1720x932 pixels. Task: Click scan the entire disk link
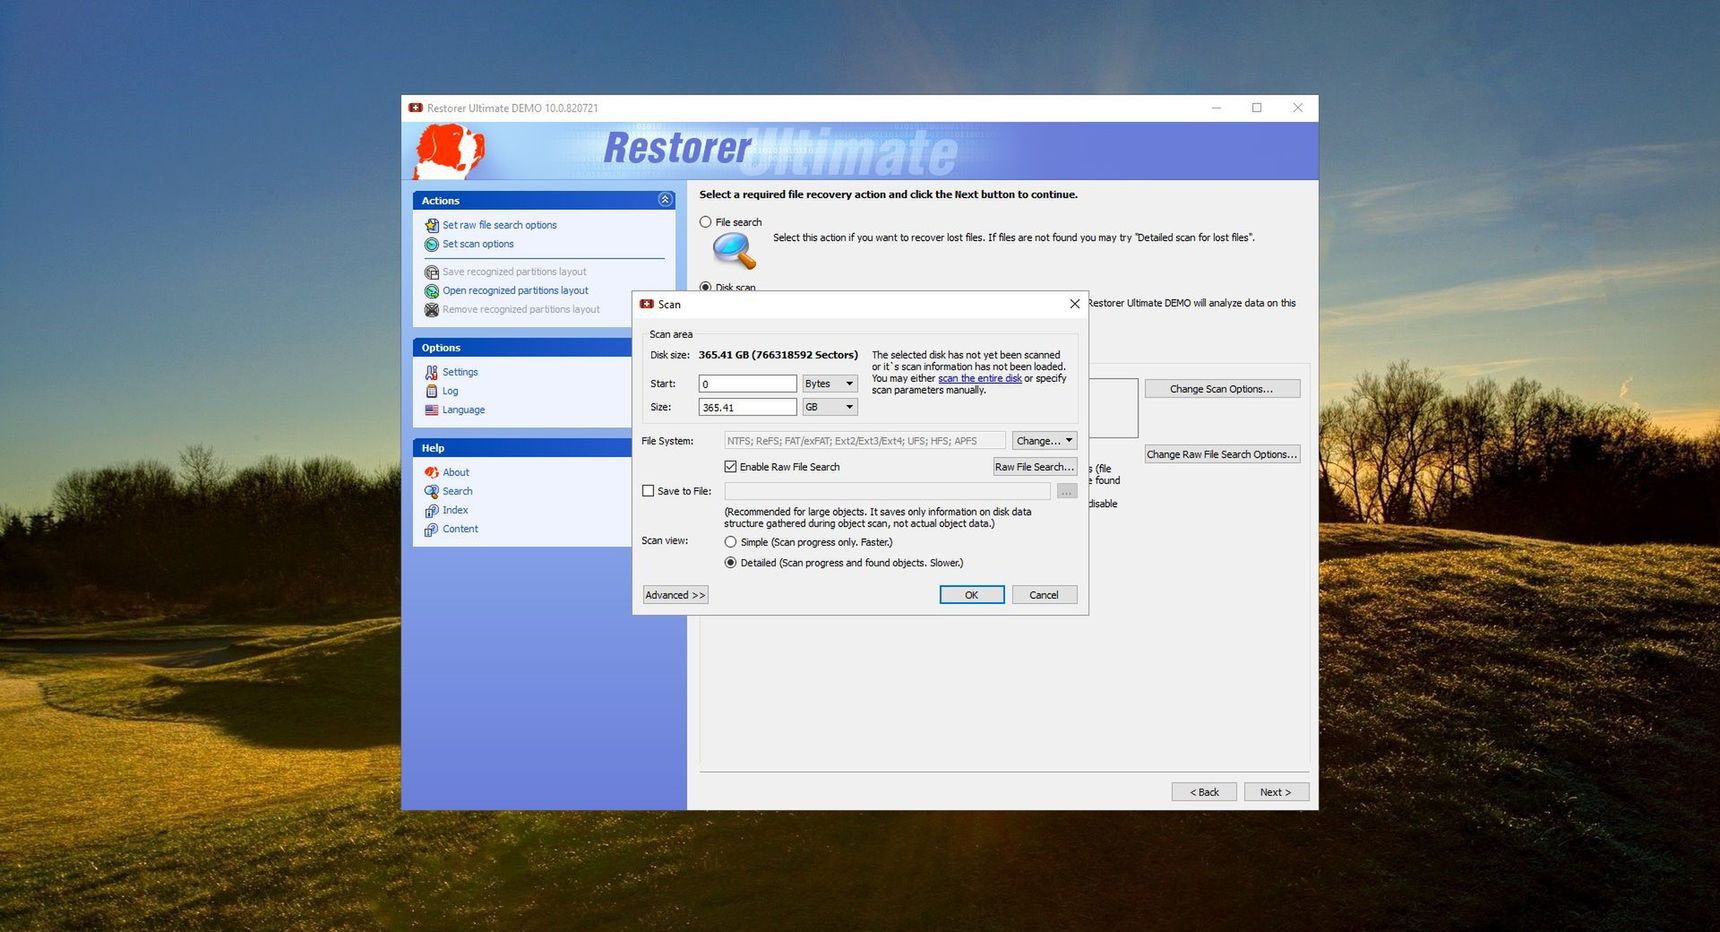980,379
